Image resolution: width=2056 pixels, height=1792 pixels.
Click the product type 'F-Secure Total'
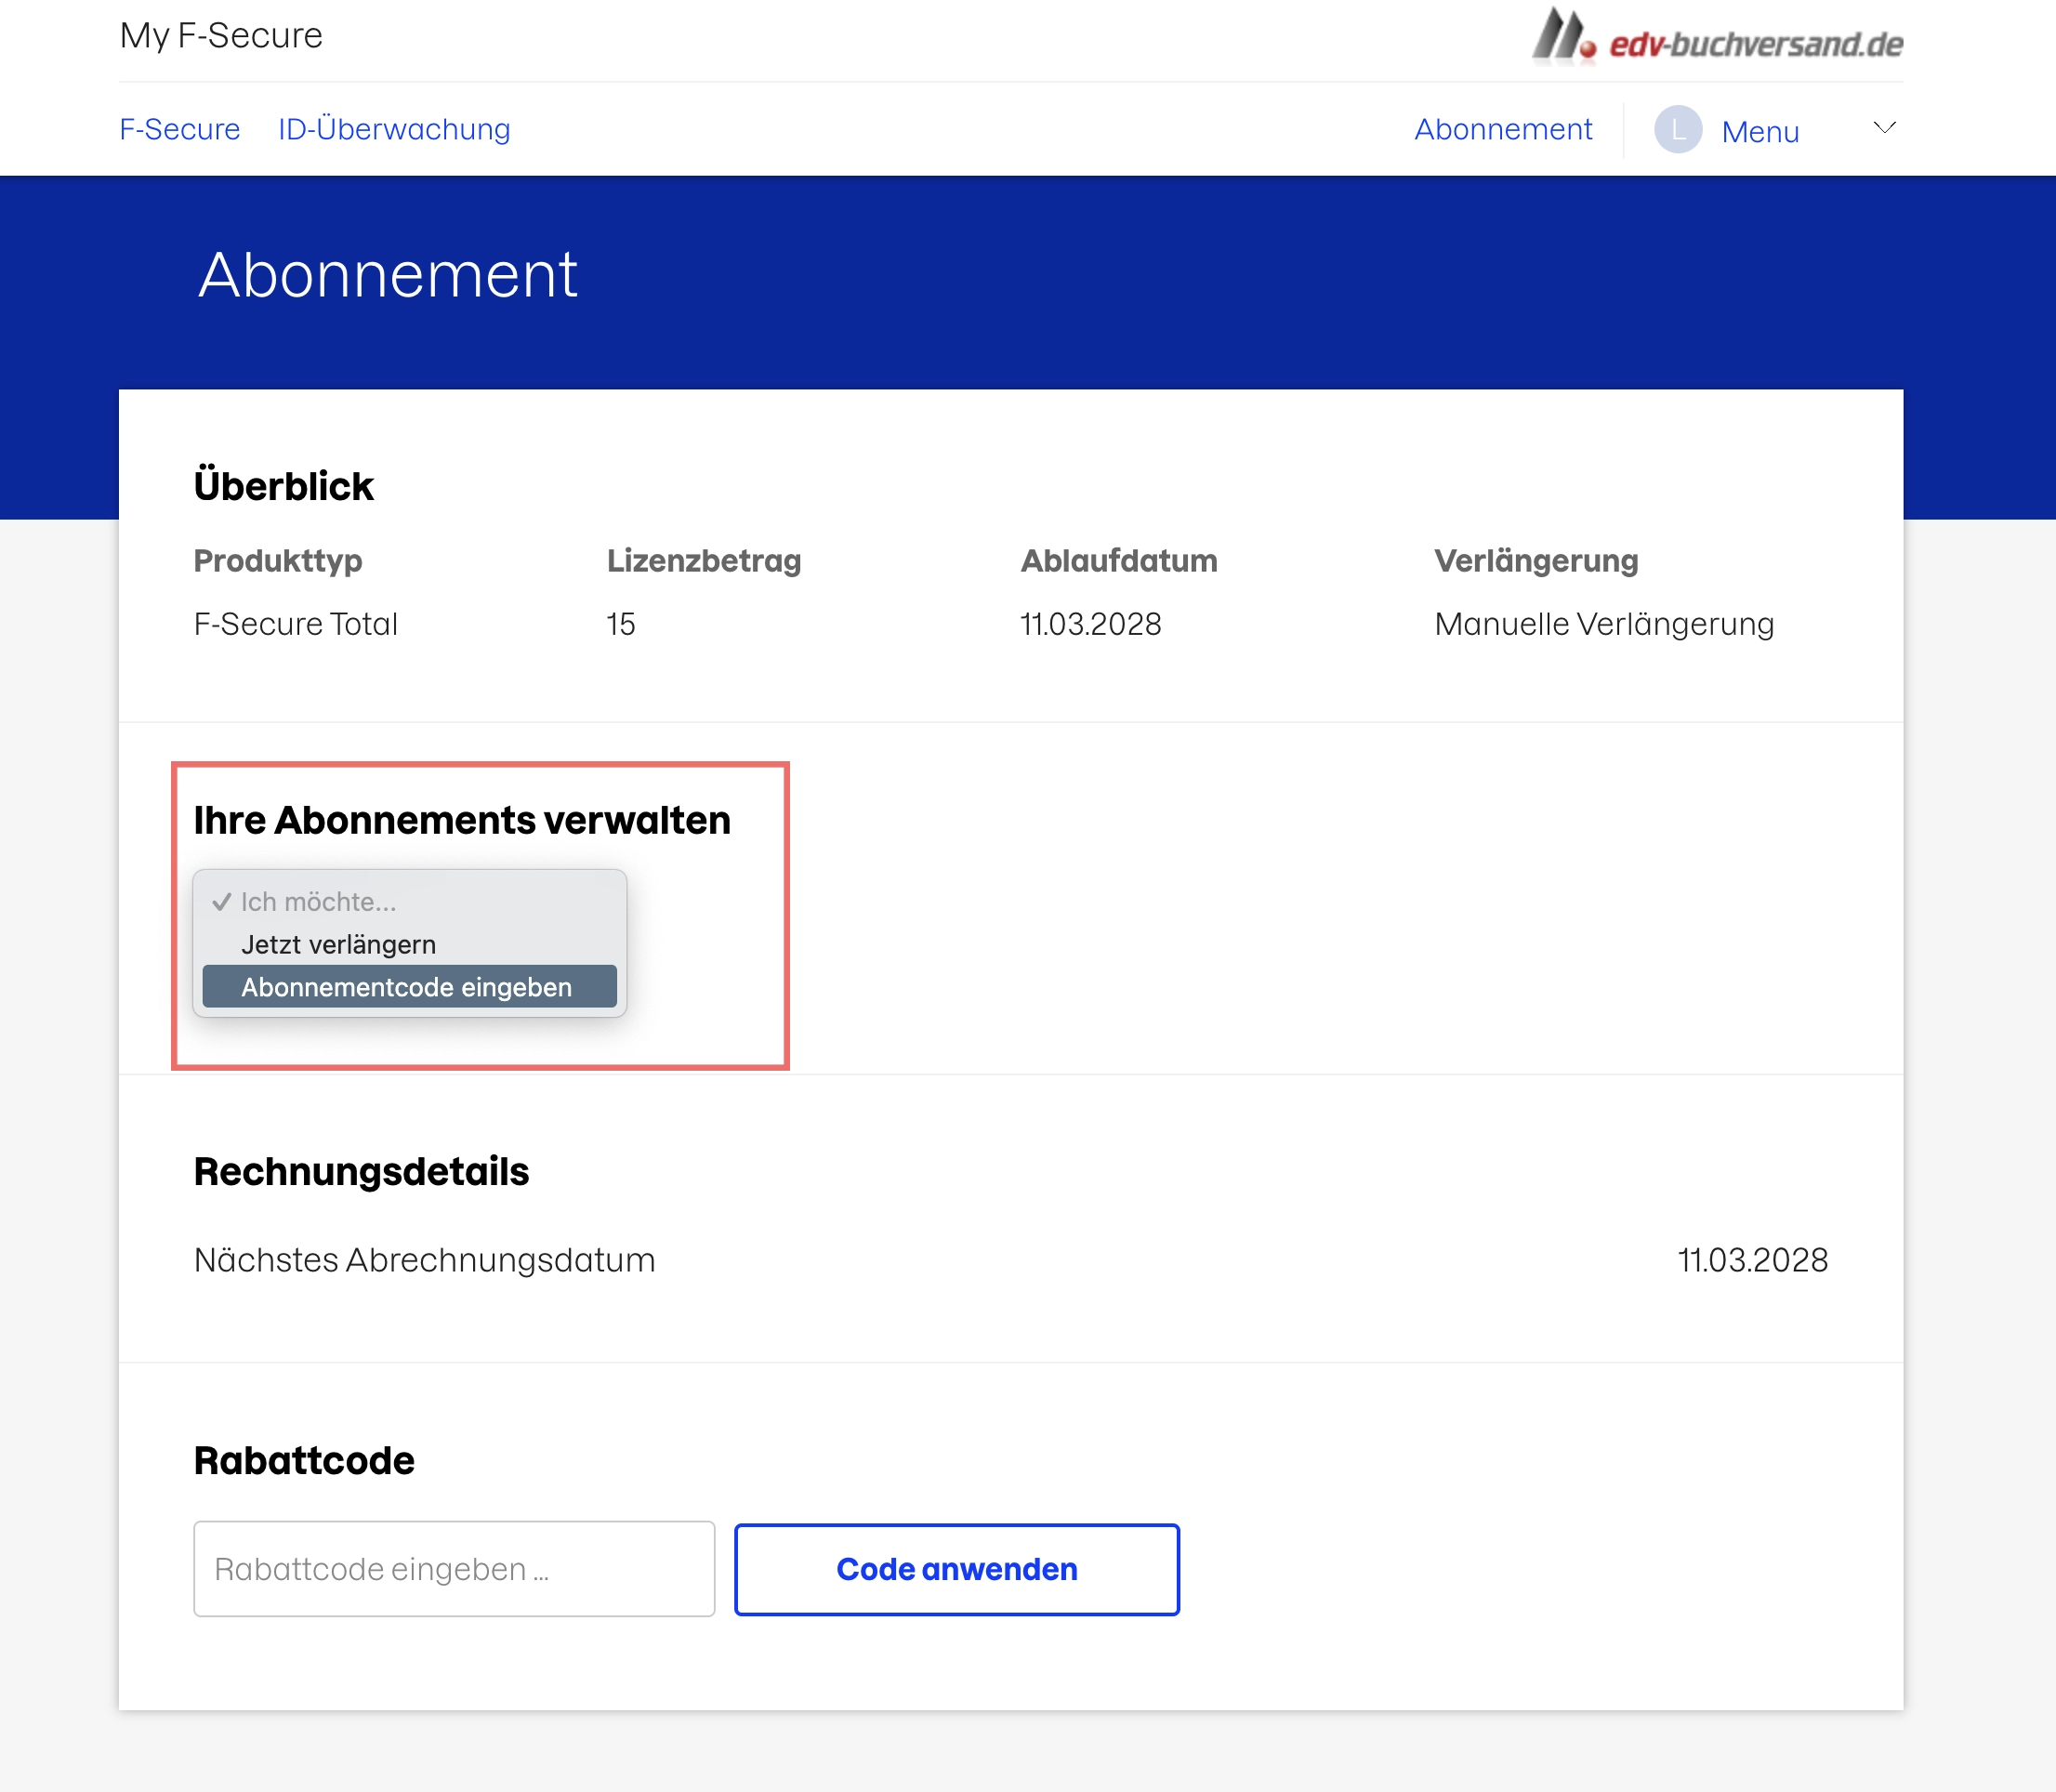click(x=296, y=624)
